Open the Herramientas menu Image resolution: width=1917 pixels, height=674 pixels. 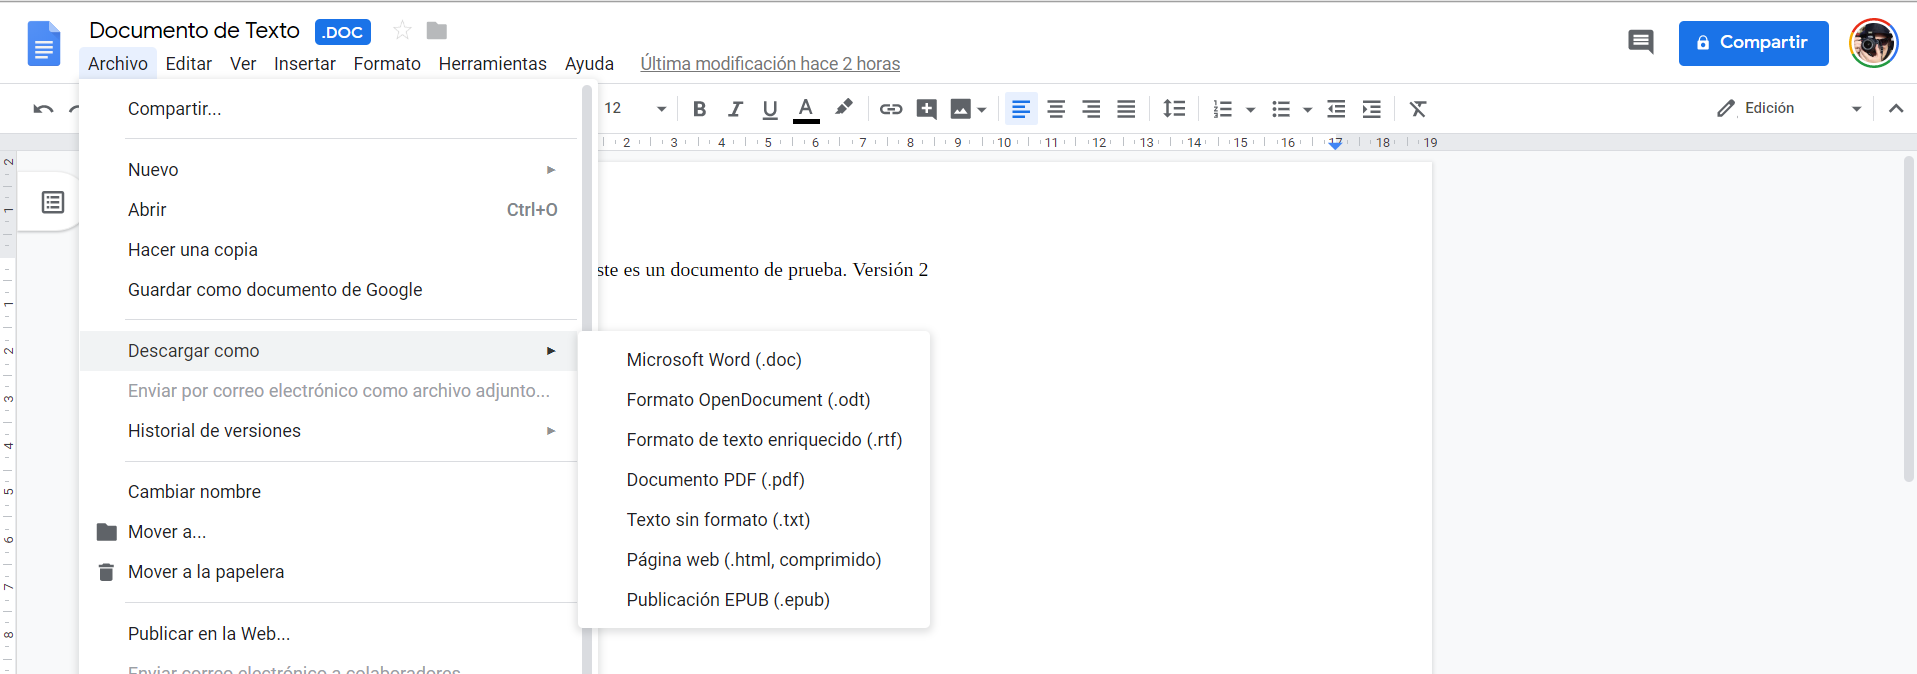(x=493, y=63)
